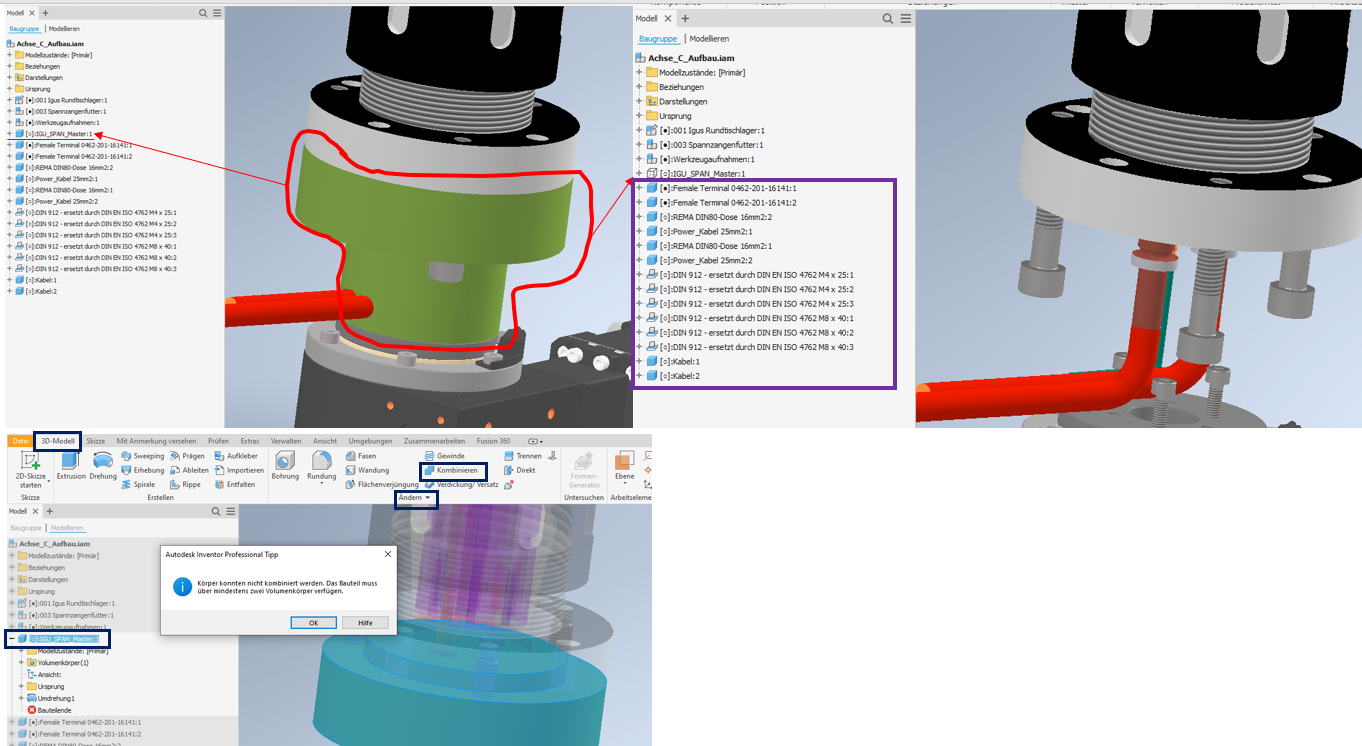Expand Beziehungen in the top-left browser
Viewport: 1362px width, 746px height.
(9, 66)
